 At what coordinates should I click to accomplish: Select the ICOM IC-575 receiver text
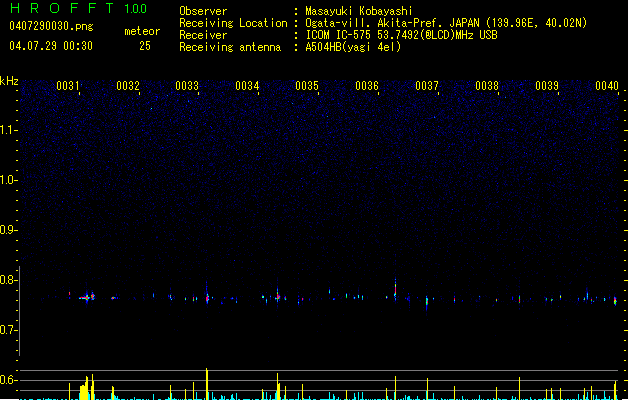pyautogui.click(x=401, y=35)
